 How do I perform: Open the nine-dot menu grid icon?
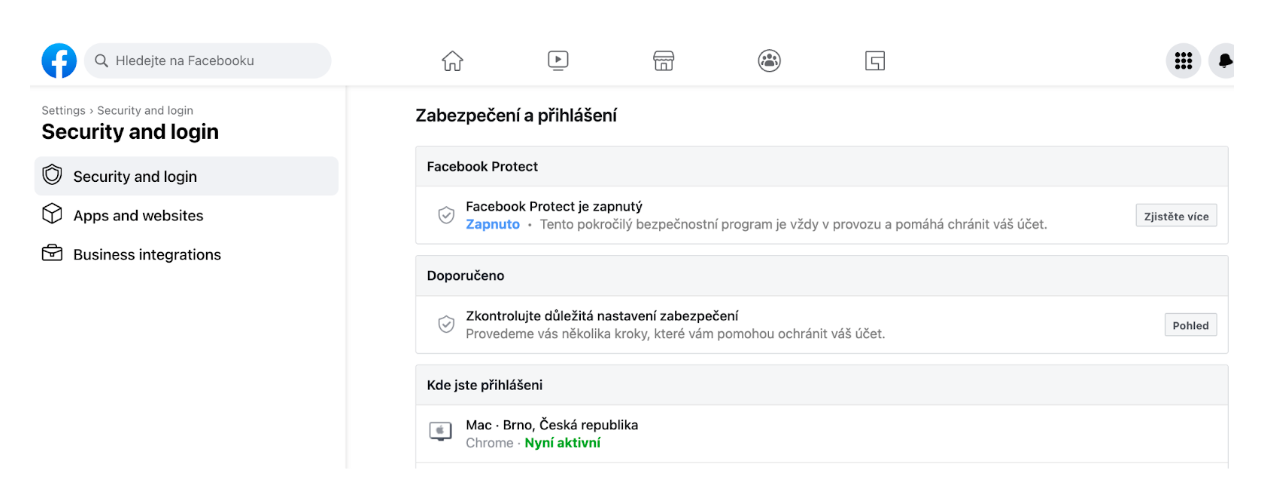tap(1183, 61)
